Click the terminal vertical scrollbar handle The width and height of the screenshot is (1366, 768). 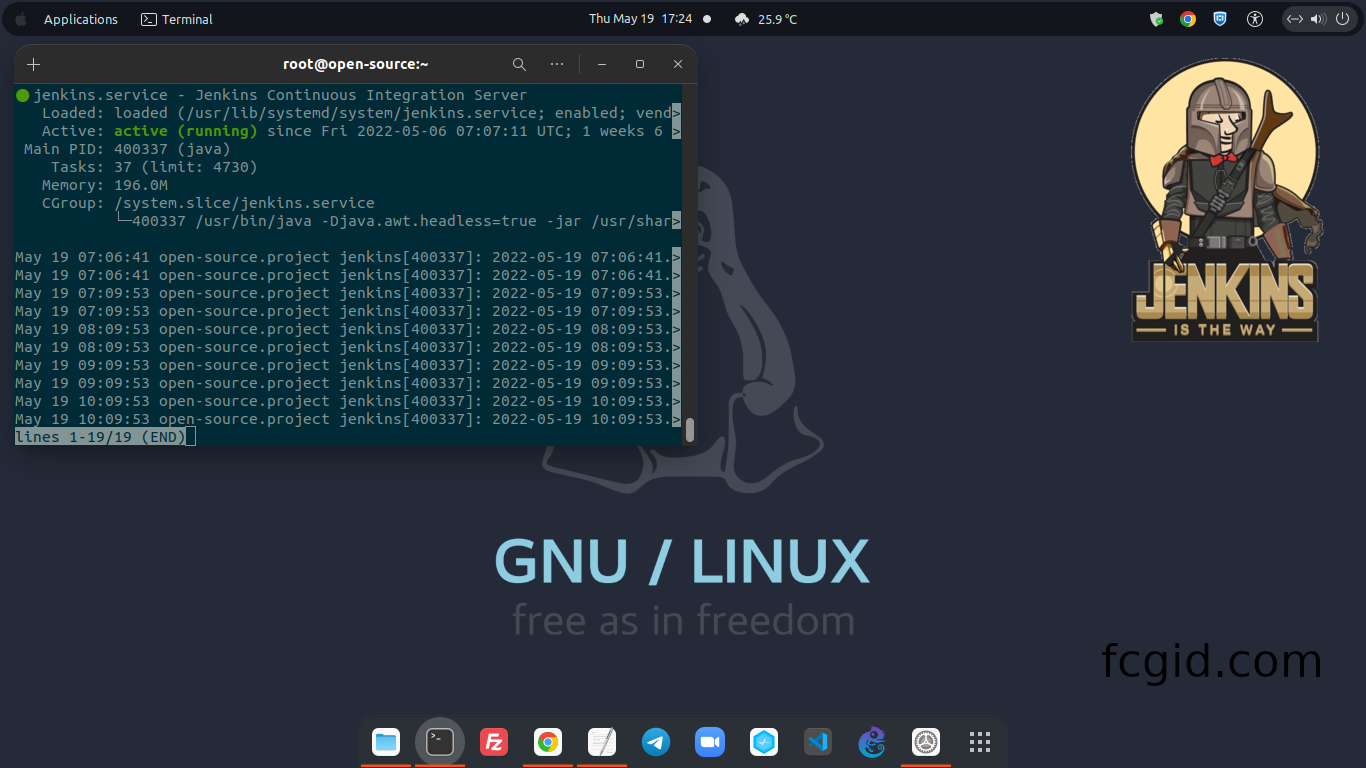pyautogui.click(x=689, y=430)
